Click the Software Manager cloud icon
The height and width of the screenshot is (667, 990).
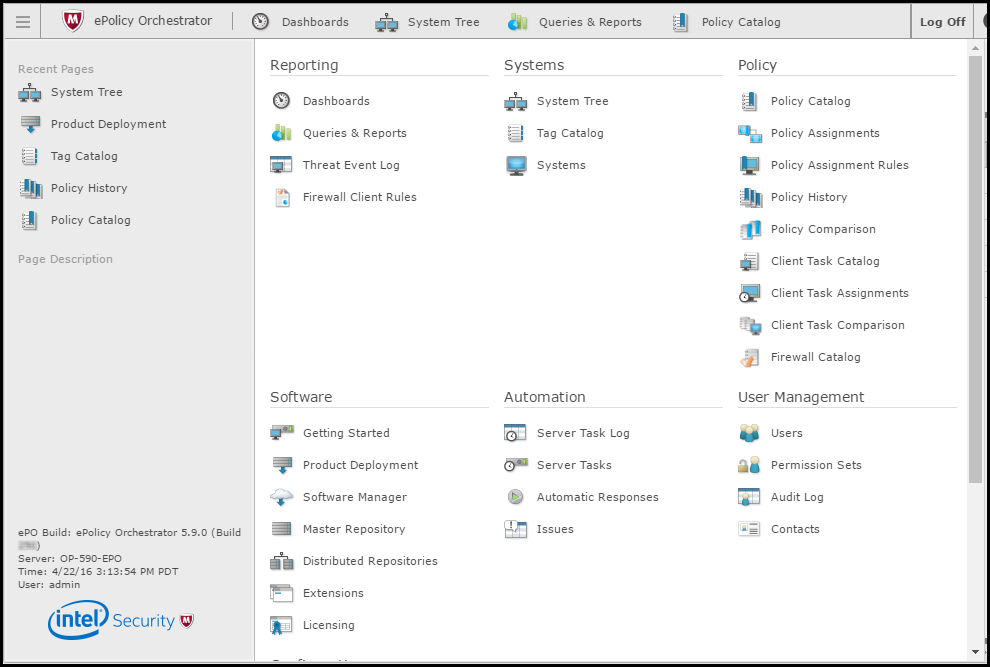coord(281,497)
